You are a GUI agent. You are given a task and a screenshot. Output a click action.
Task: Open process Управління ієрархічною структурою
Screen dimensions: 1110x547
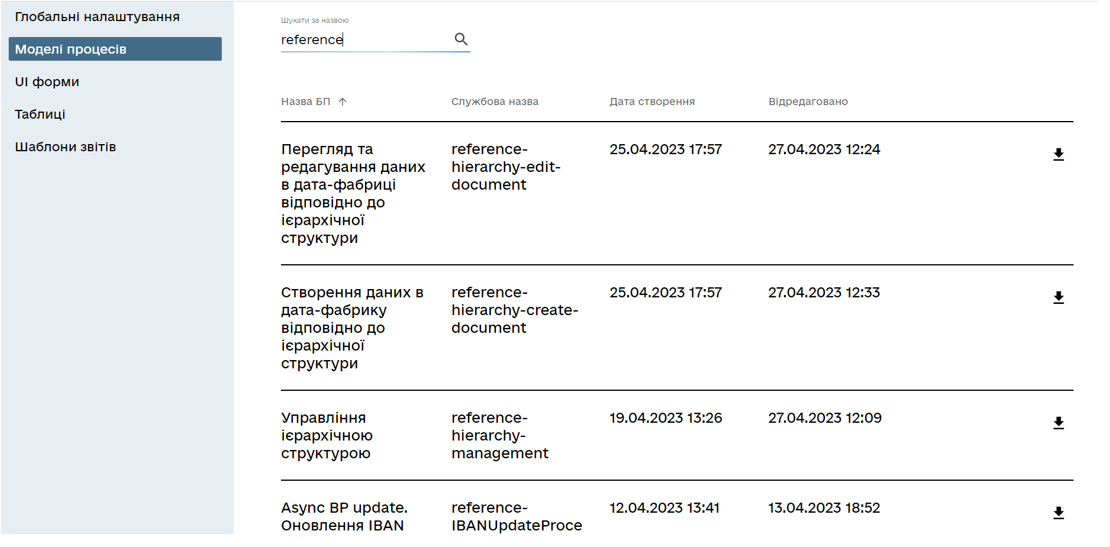point(326,435)
